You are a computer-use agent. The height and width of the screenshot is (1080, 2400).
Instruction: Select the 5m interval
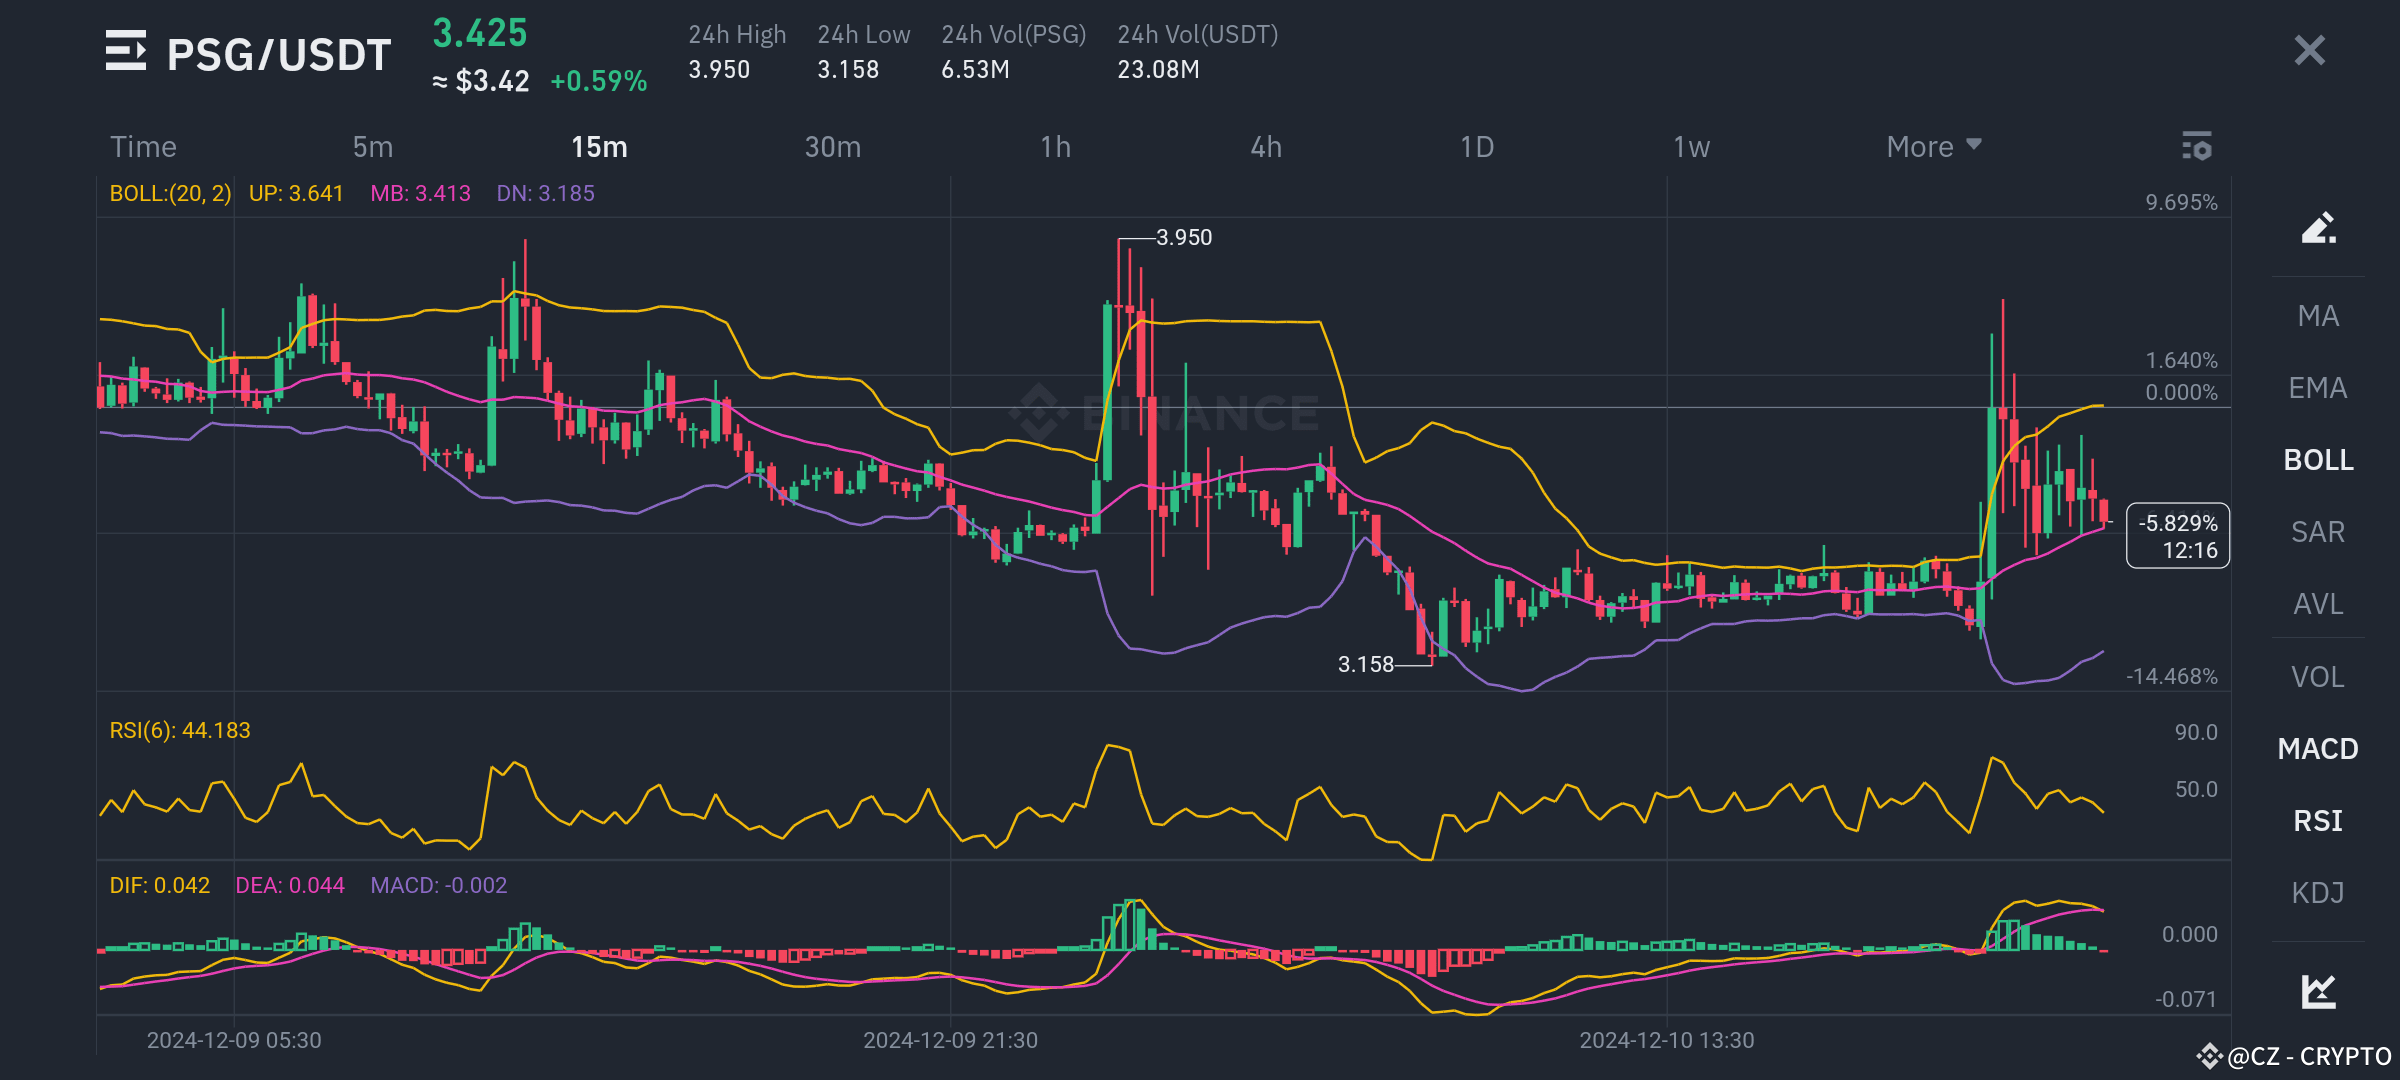coord(371,146)
